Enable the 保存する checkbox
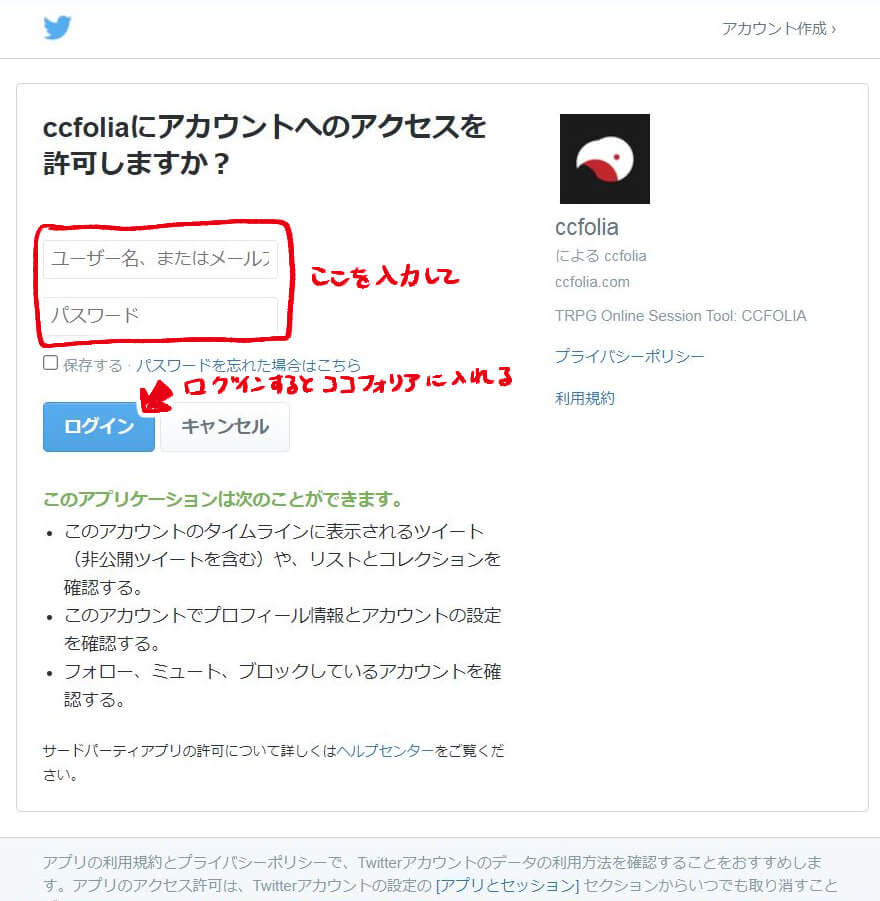Image resolution: width=880 pixels, height=901 pixels. coord(51,363)
